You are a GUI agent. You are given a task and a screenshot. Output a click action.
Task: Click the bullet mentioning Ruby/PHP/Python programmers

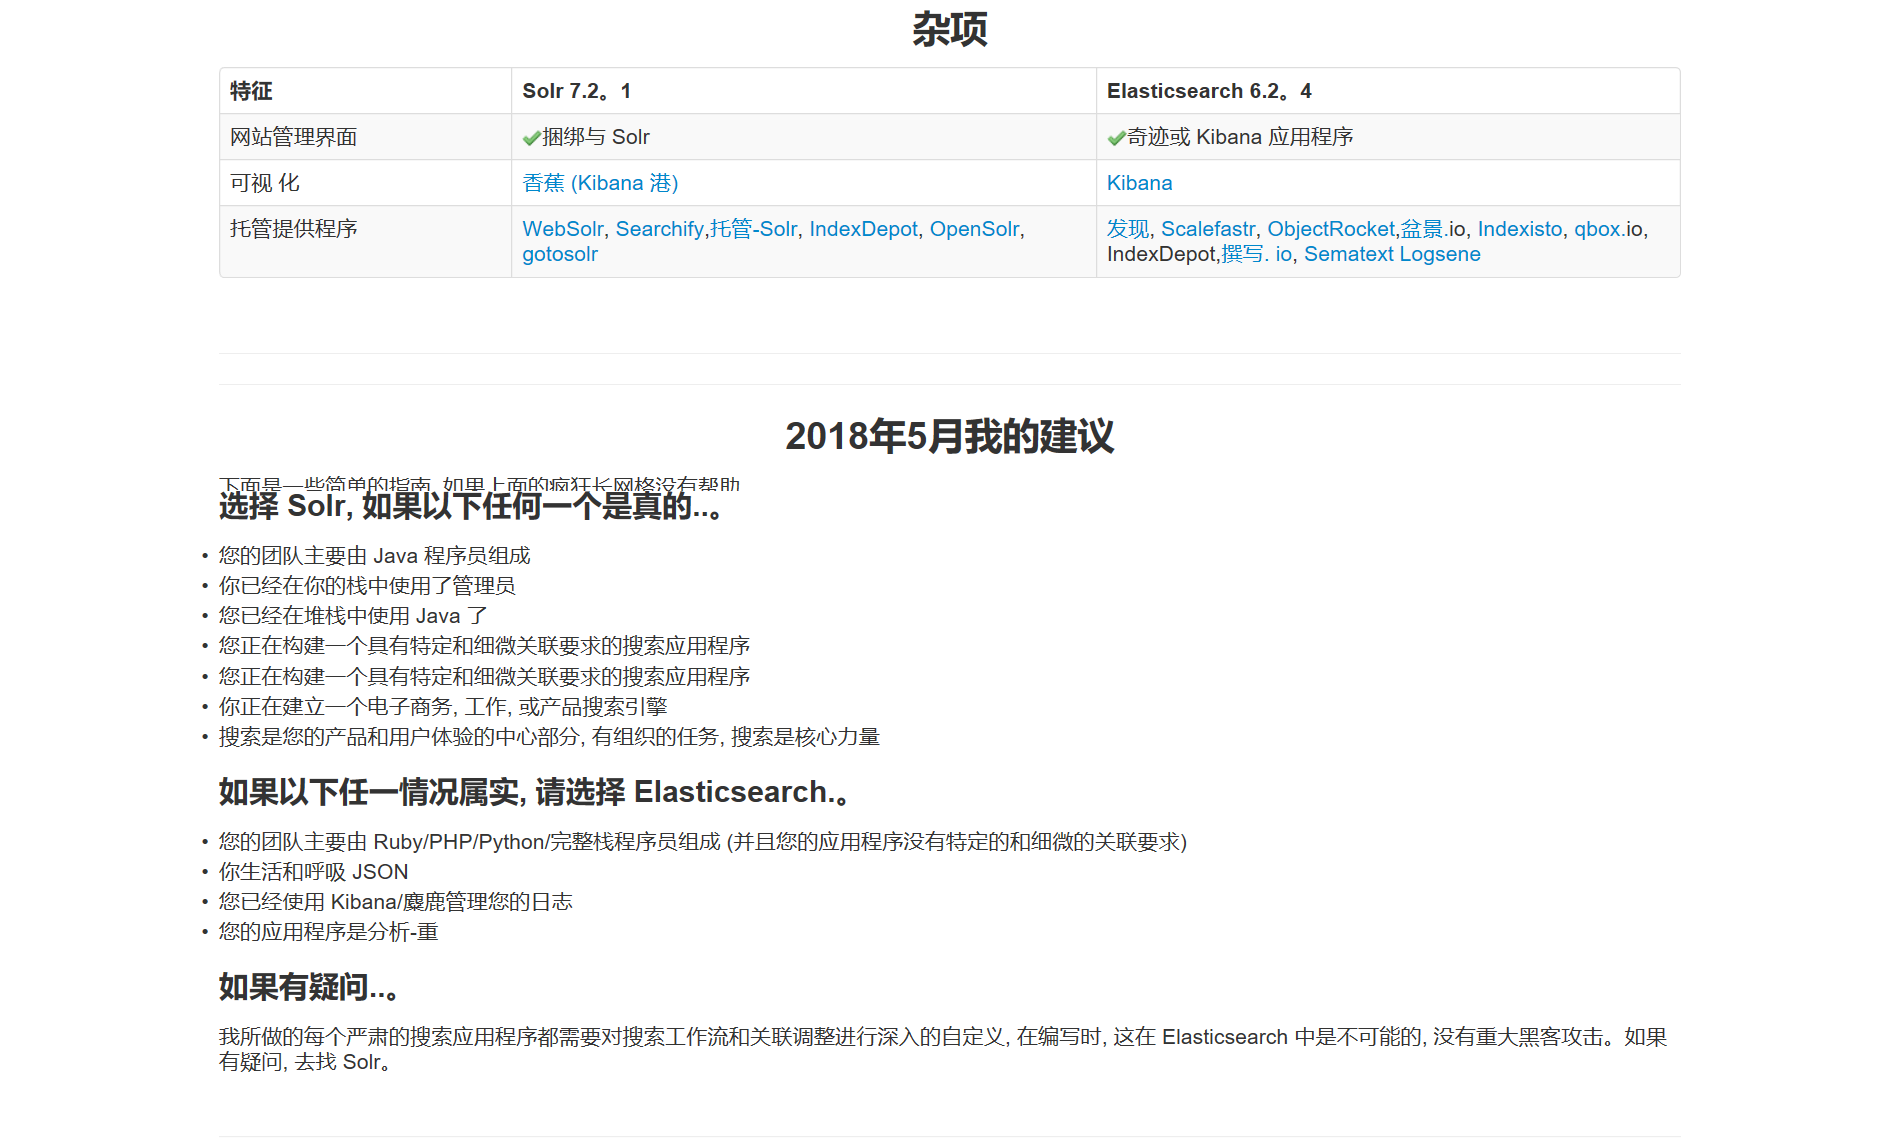703,842
